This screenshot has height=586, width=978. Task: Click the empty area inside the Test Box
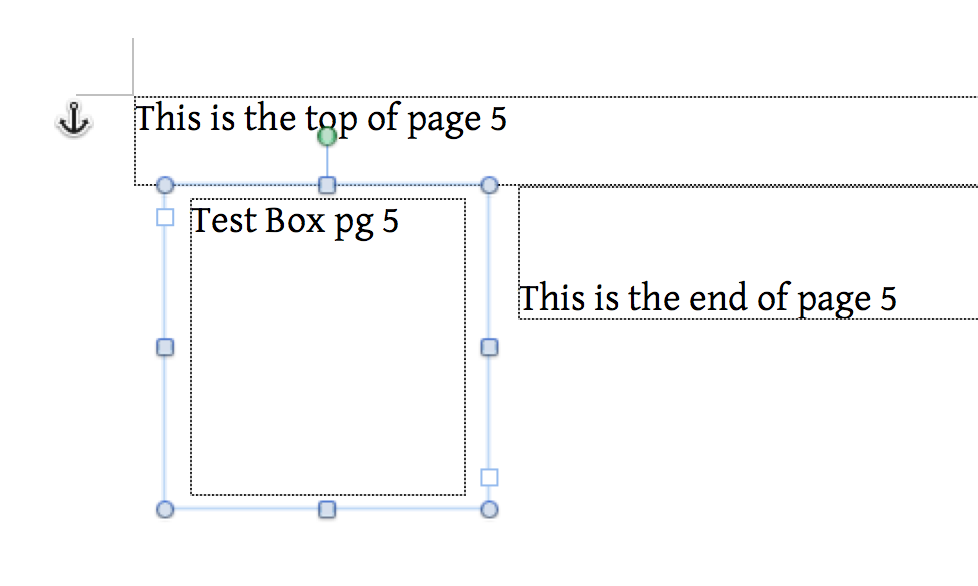(327, 368)
